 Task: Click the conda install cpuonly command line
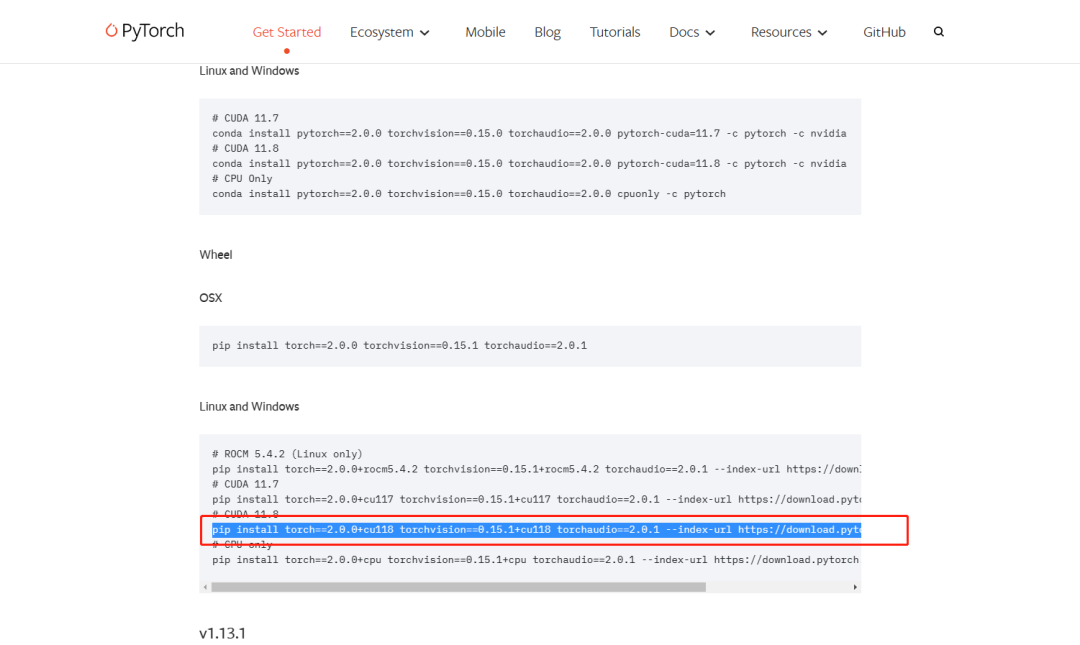point(468,194)
